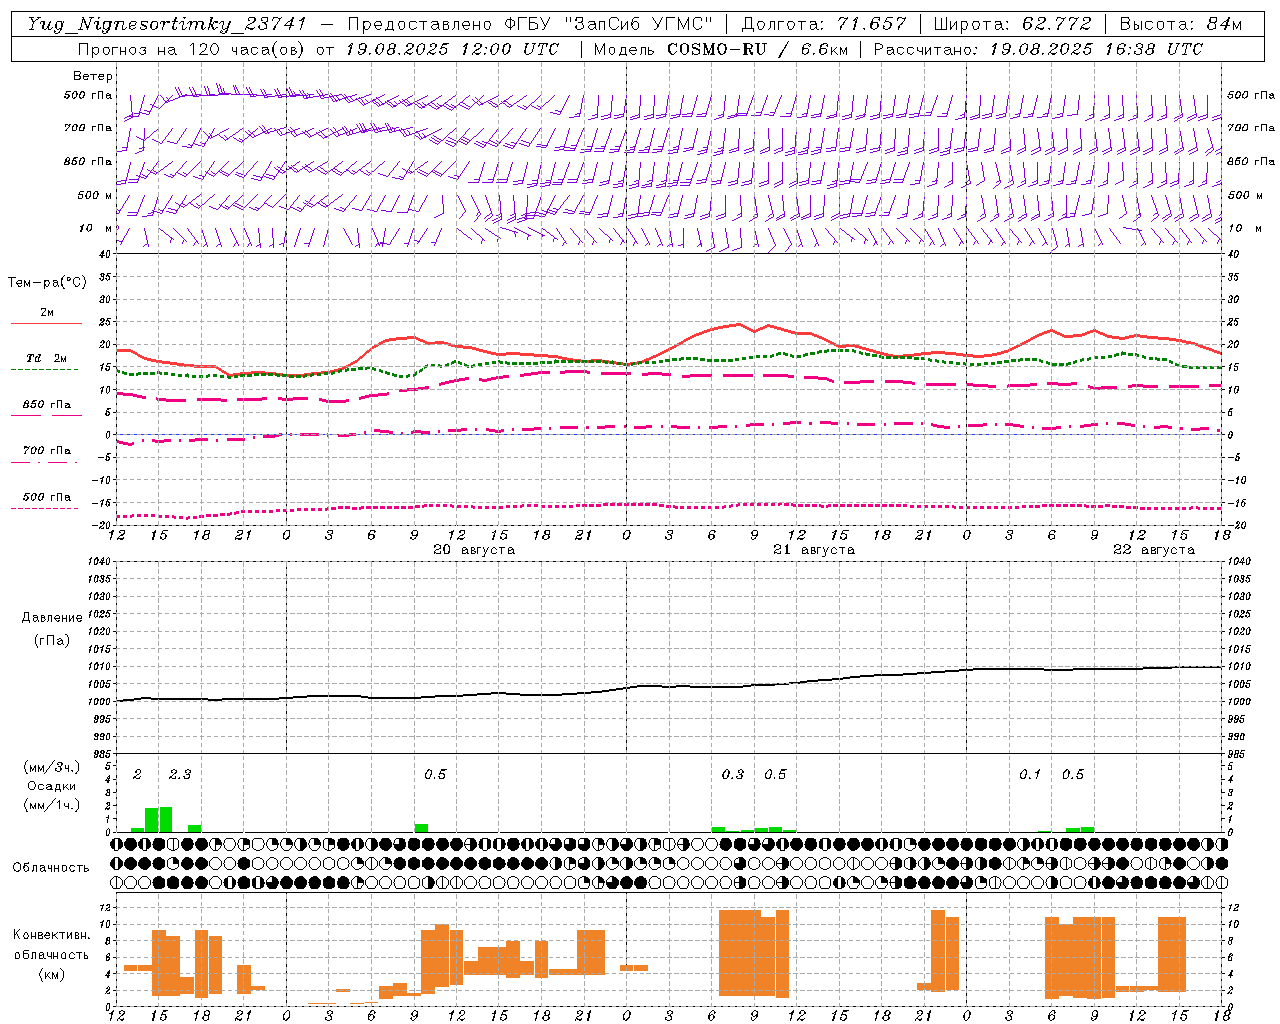Click the 22 августа date label

point(1154,550)
